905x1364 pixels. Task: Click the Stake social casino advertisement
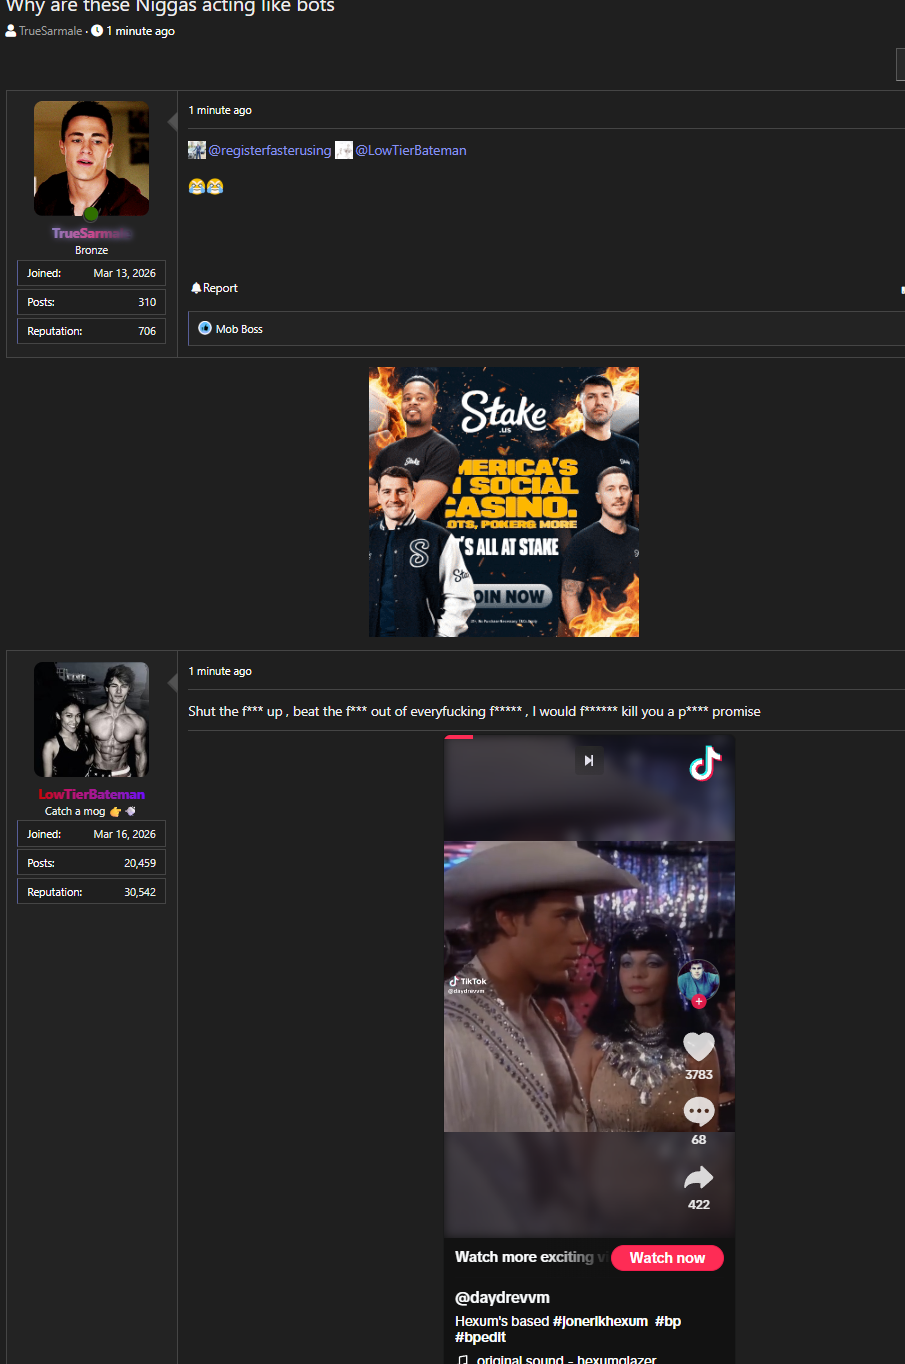coord(504,502)
